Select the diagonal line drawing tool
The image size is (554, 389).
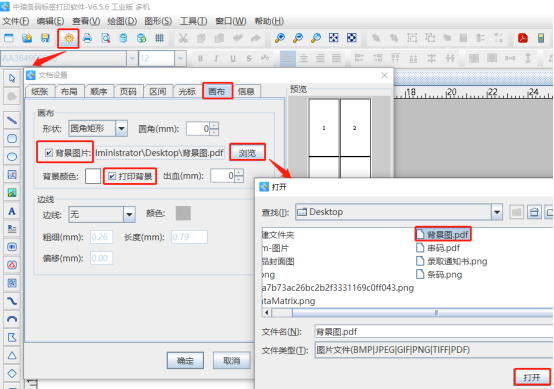point(12,120)
